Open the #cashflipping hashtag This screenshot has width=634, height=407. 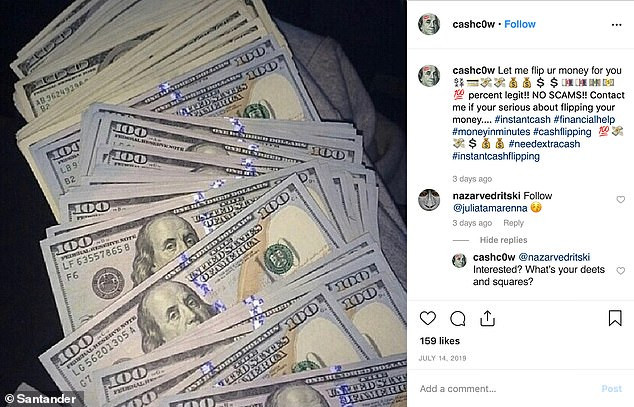pos(562,132)
